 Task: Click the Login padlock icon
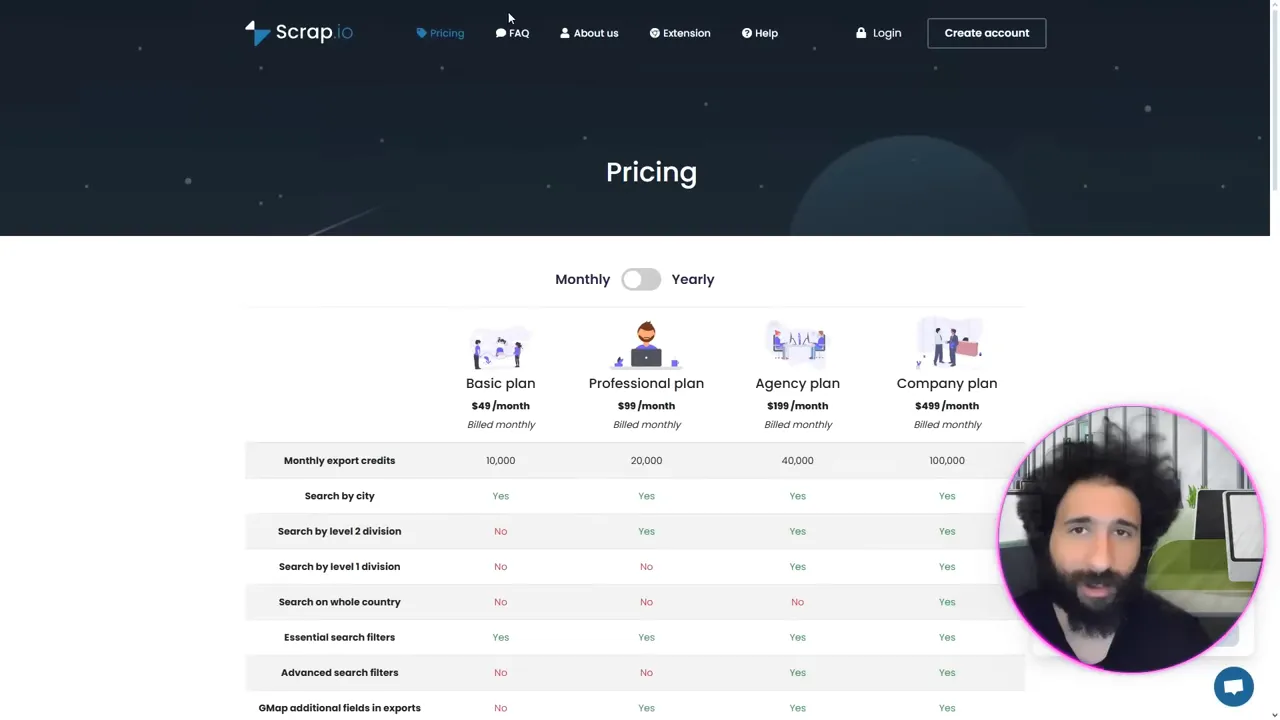pyautogui.click(x=861, y=33)
